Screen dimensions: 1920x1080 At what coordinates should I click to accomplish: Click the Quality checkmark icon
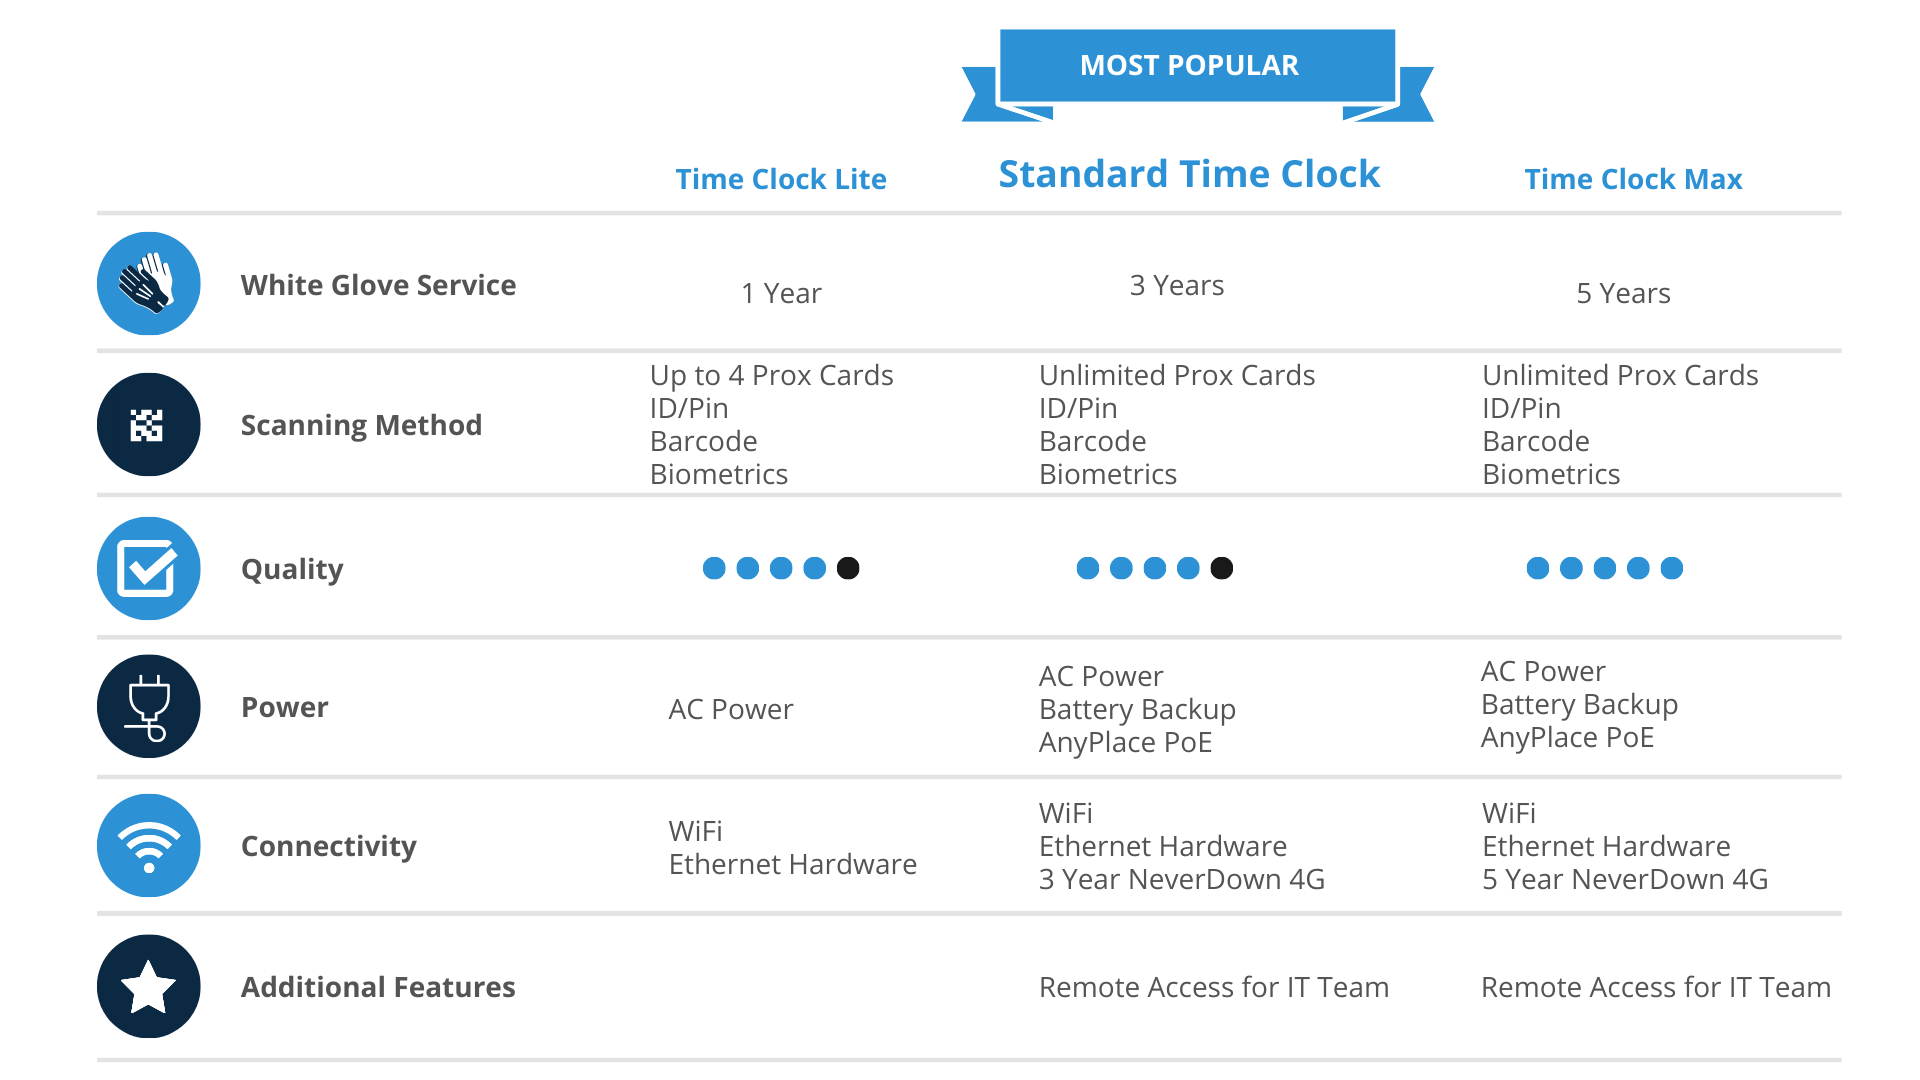point(148,568)
